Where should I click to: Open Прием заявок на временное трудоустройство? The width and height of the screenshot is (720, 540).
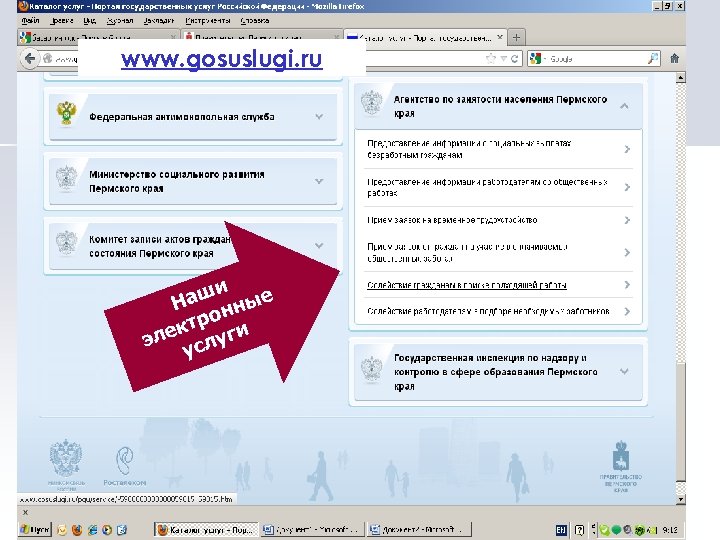pos(452,220)
